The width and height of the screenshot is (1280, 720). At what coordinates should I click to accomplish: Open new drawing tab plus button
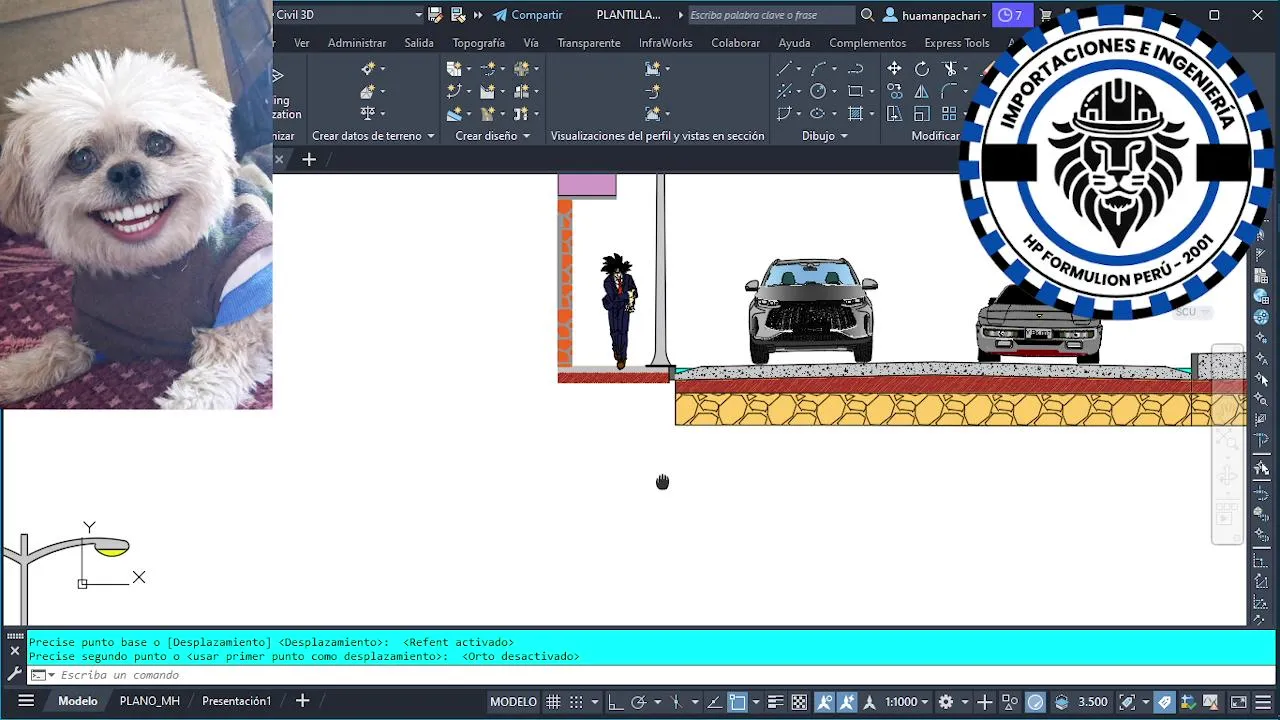click(x=309, y=159)
